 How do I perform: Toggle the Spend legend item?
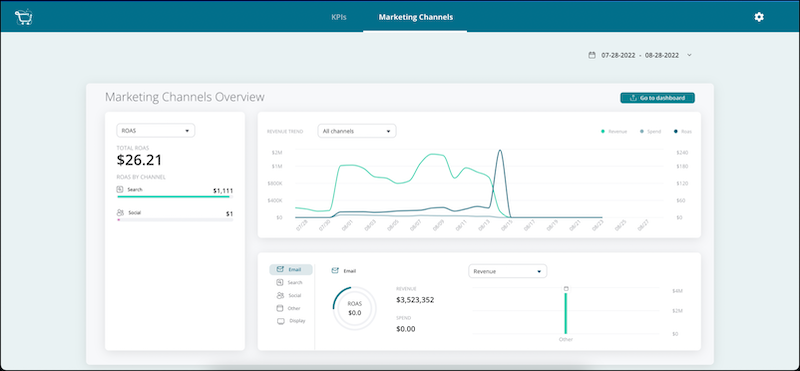[x=651, y=132]
